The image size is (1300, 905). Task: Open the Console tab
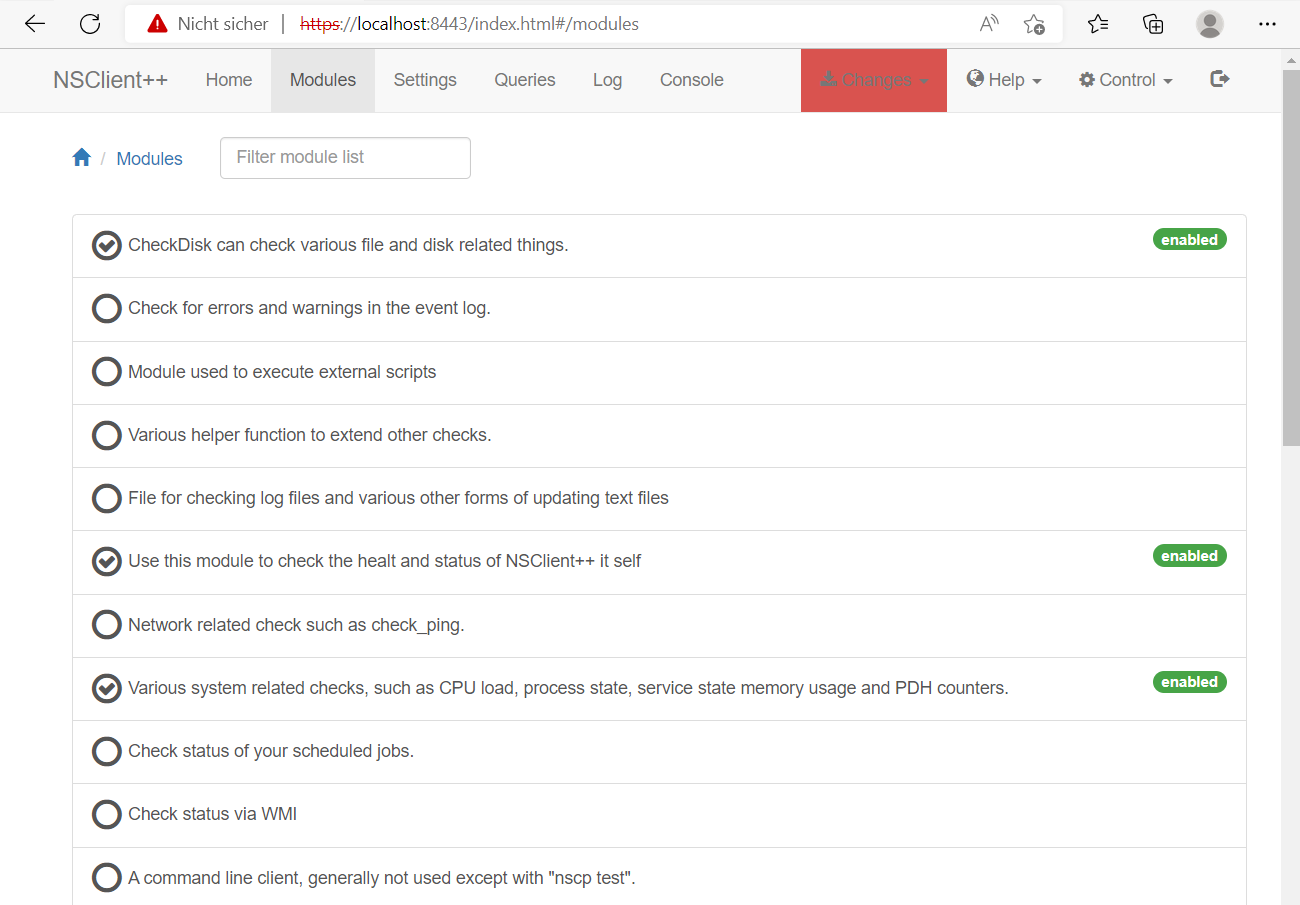692,80
